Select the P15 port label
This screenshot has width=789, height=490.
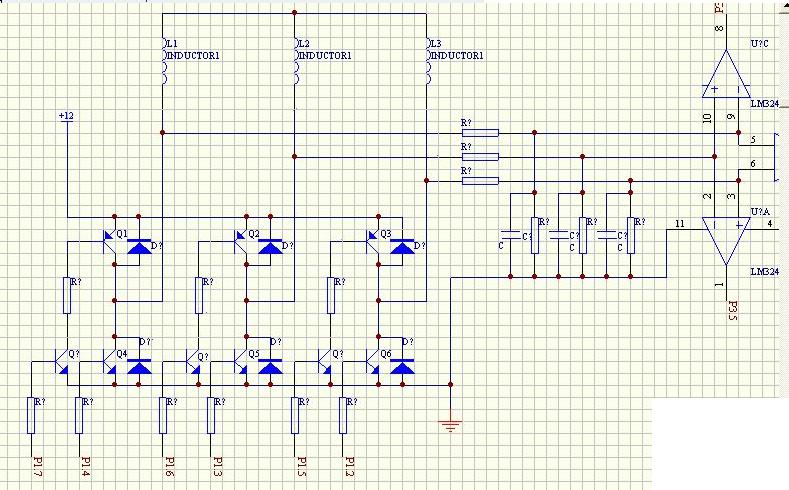pos(302,465)
